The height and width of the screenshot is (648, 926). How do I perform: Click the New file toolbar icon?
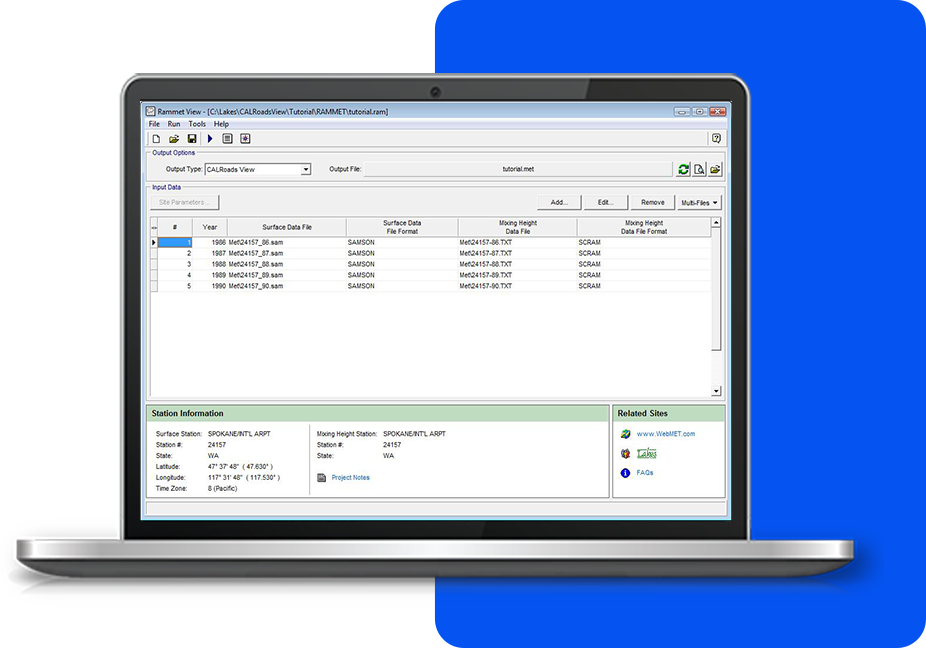click(x=156, y=139)
